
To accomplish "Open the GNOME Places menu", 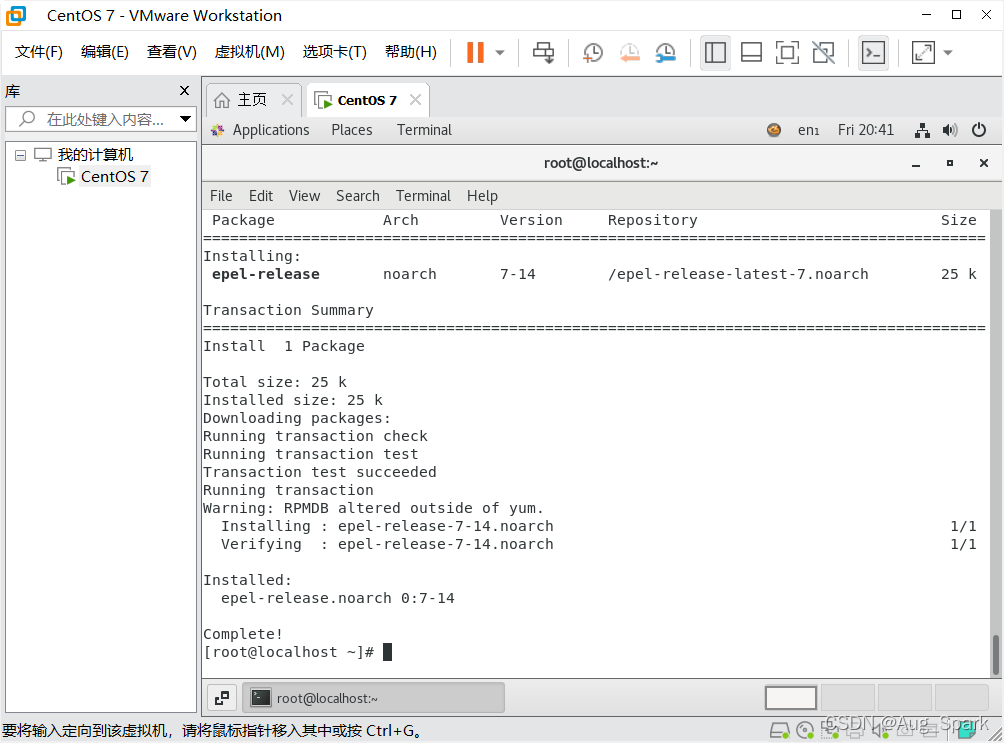I will point(352,130).
